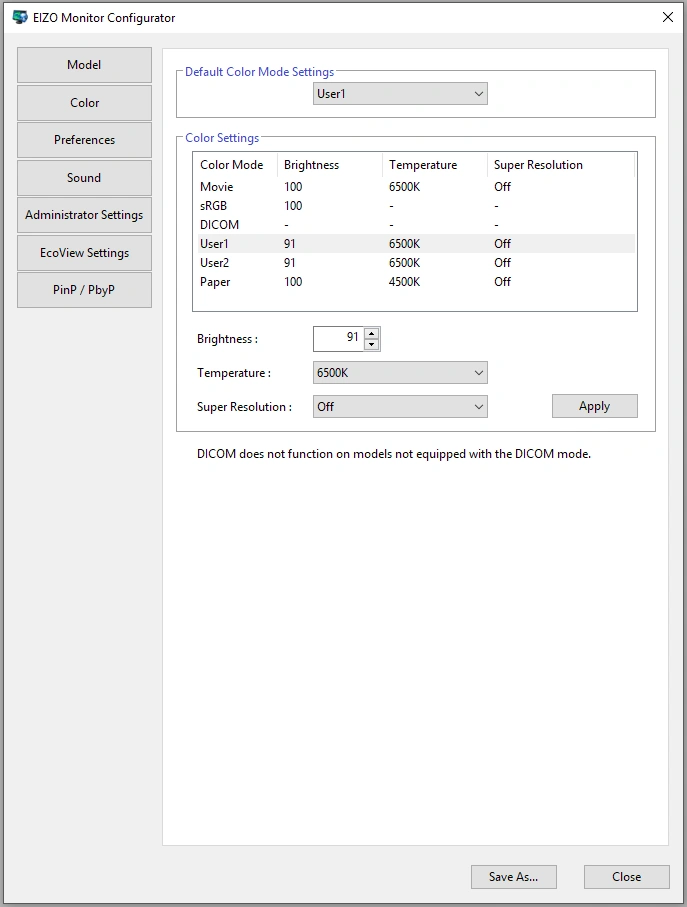This screenshot has height=907, width=687.
Task: Go to the Sound section
Action: tap(84, 178)
